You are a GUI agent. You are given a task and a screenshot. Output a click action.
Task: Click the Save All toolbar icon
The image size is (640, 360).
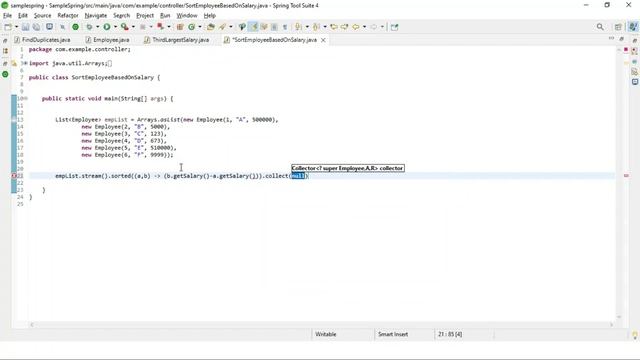coord(36,27)
